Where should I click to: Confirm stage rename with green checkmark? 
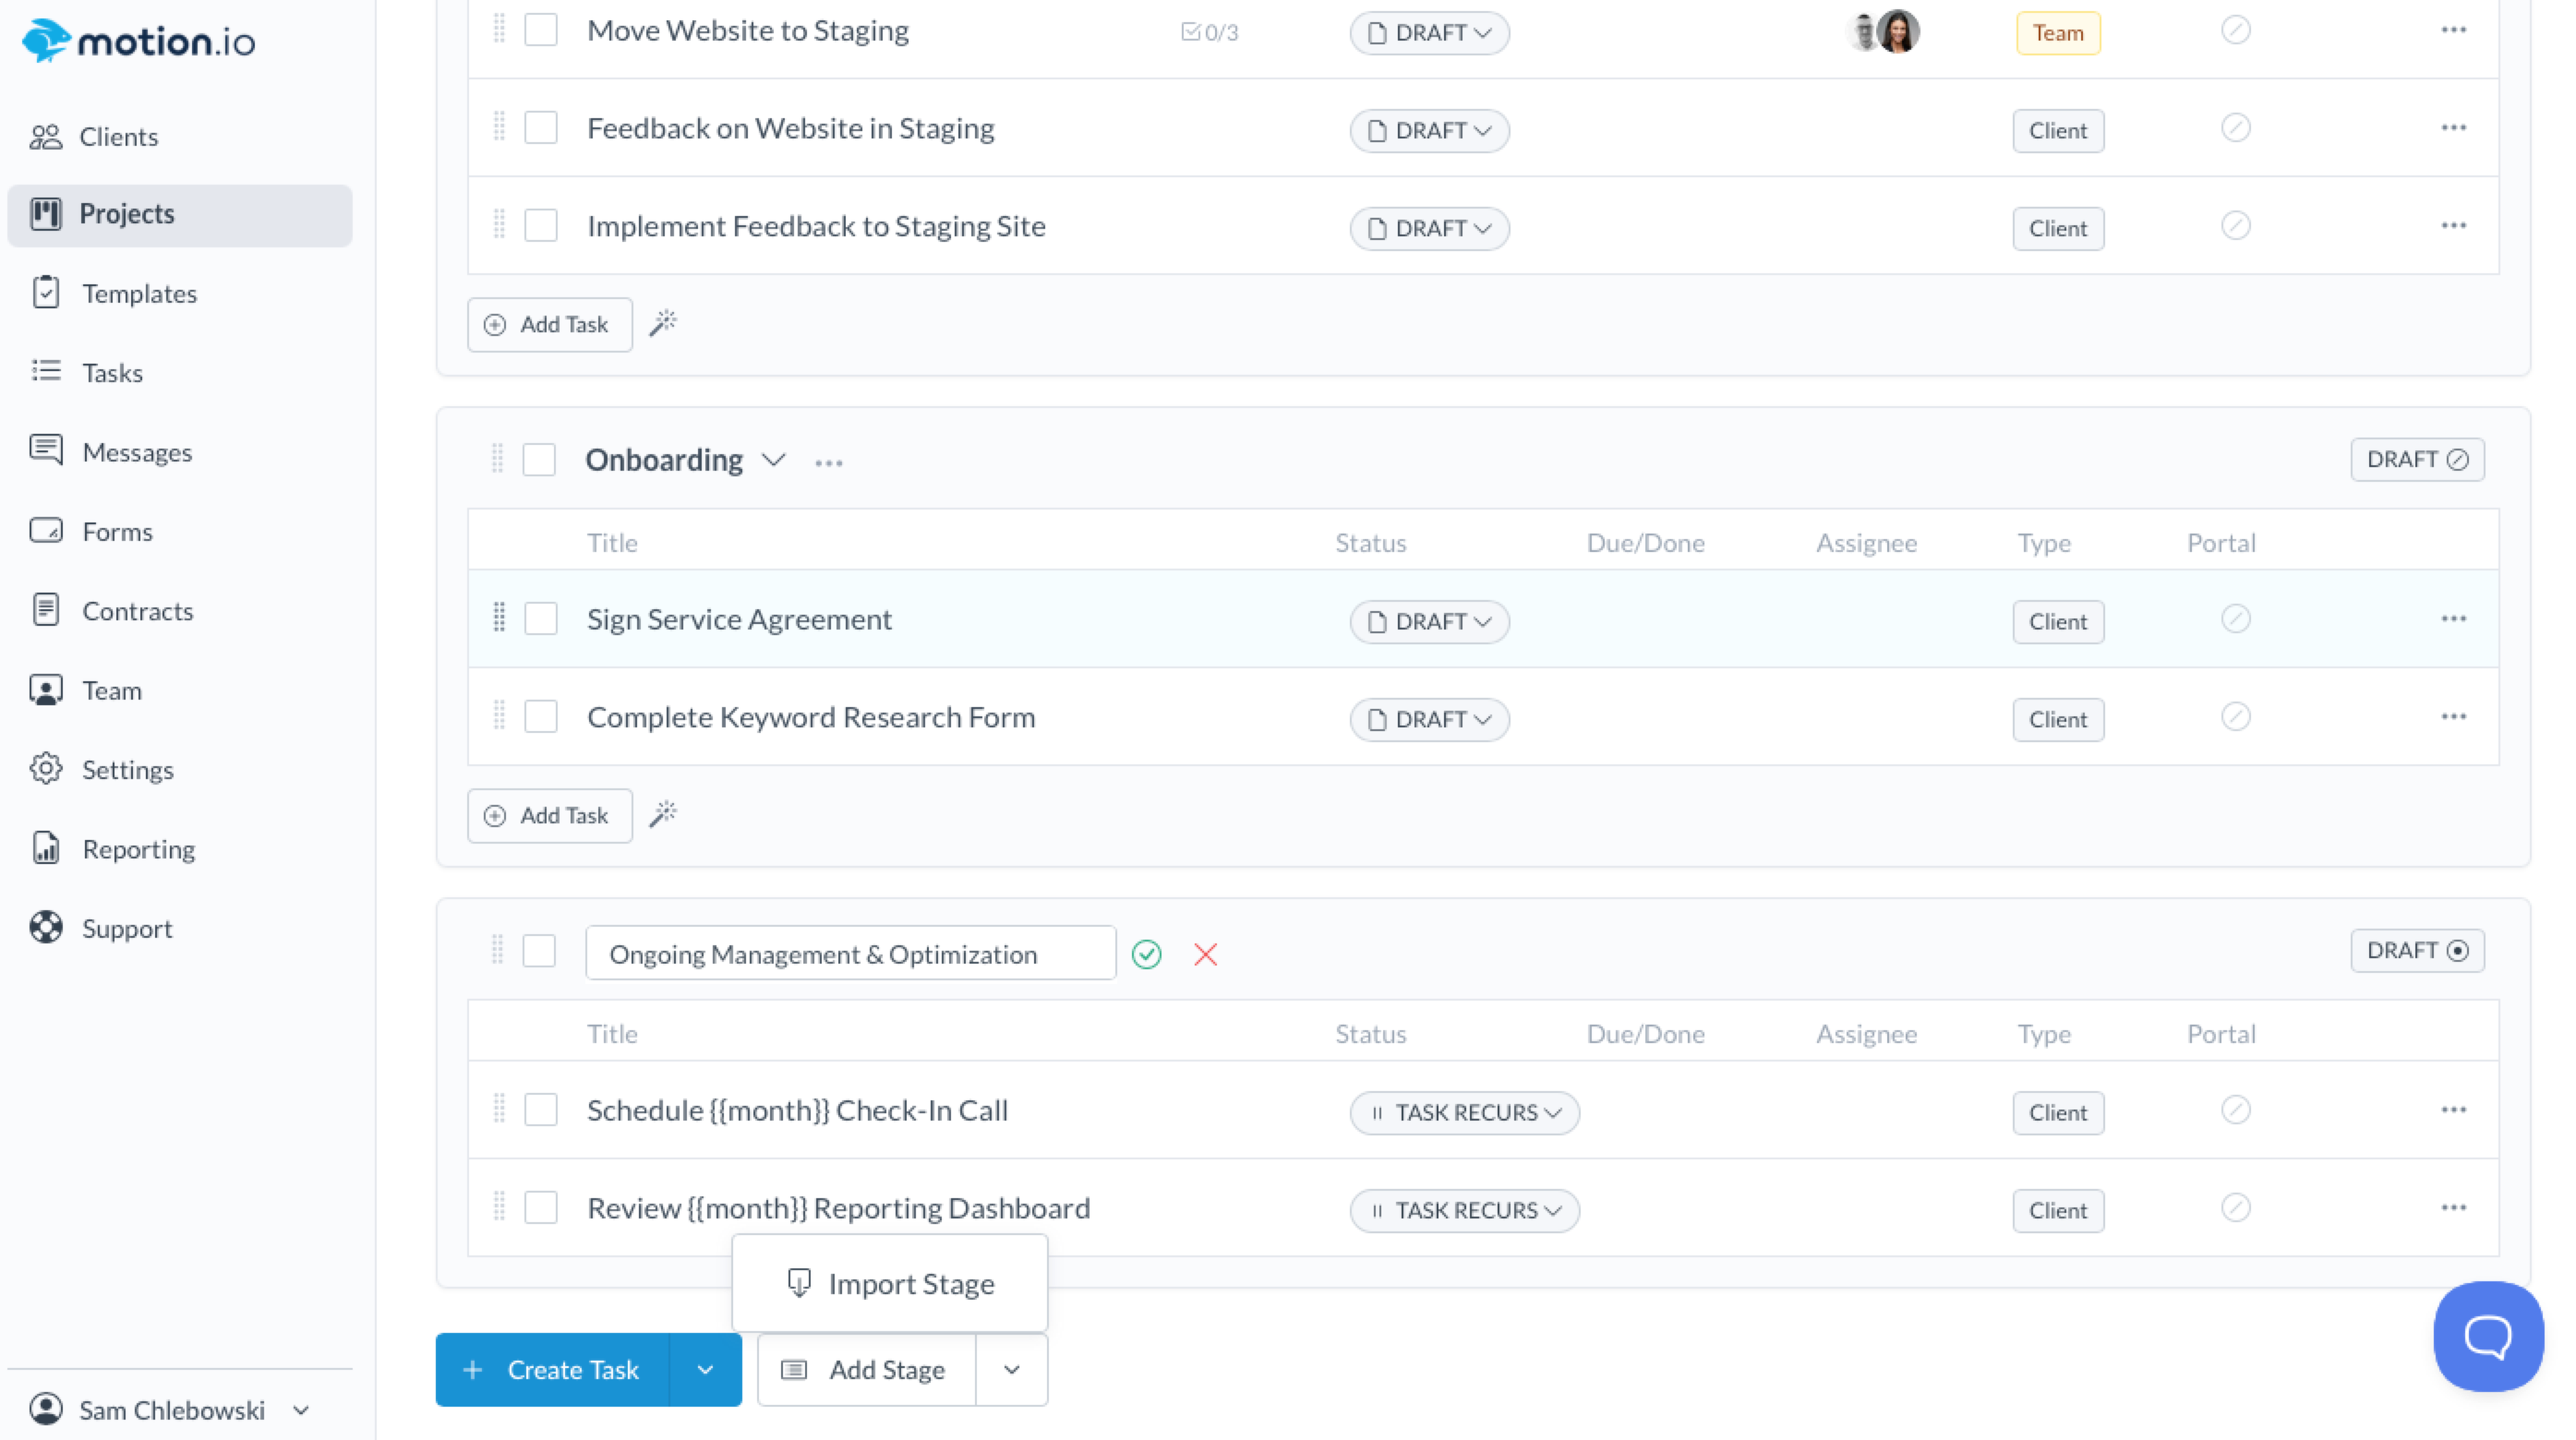1146,954
